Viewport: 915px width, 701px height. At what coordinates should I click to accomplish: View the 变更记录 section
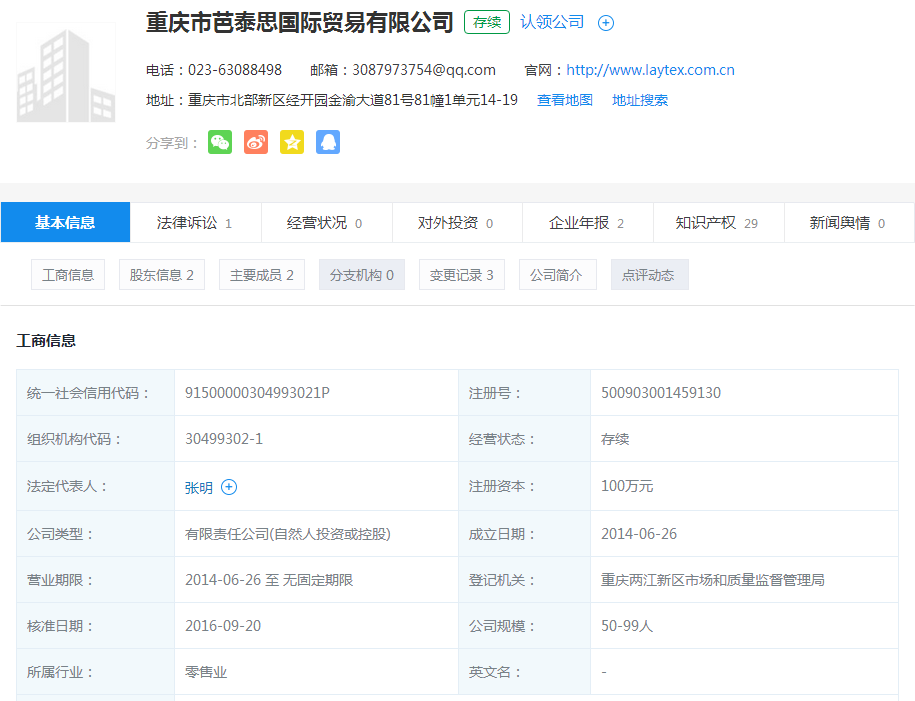click(x=461, y=274)
